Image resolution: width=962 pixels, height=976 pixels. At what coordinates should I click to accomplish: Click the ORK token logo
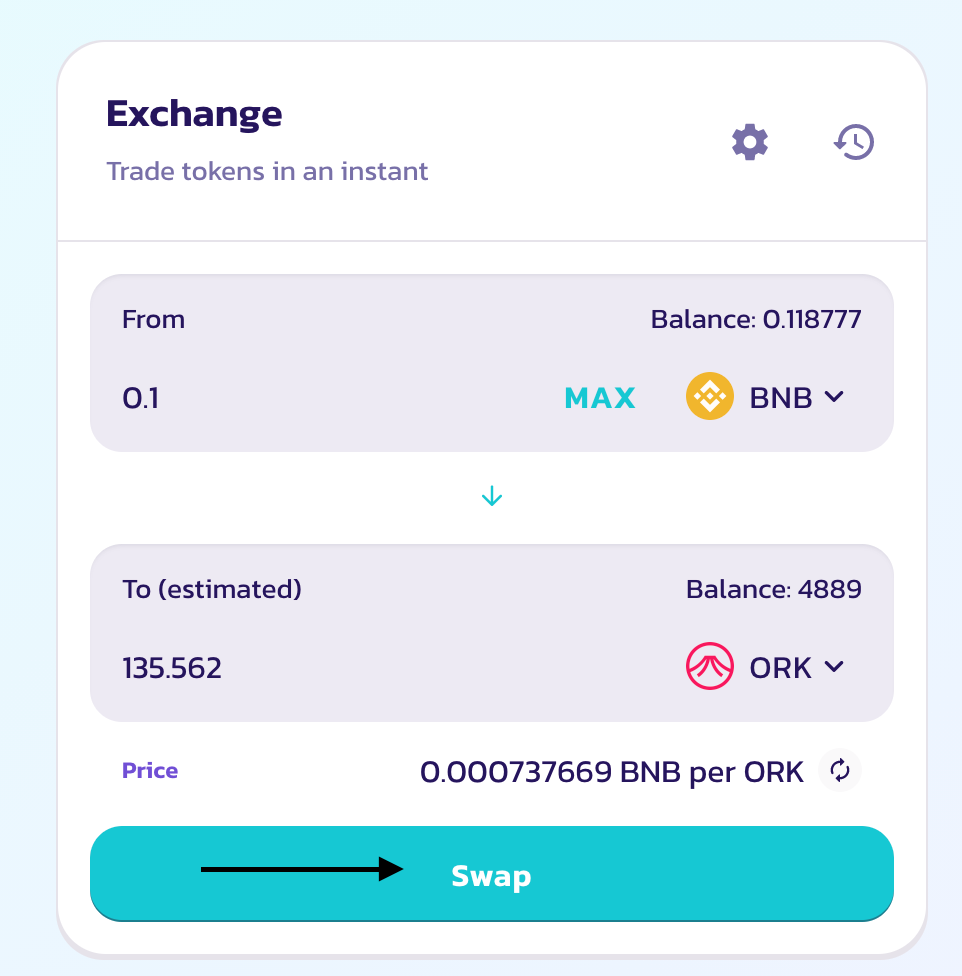(x=709, y=666)
